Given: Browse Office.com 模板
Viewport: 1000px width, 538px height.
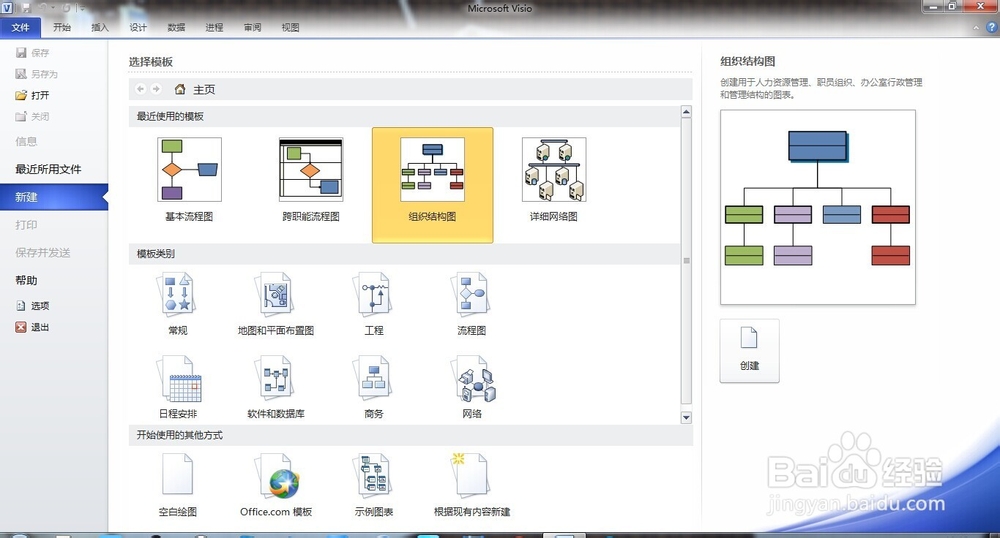Looking at the screenshot, I should 276,485.
